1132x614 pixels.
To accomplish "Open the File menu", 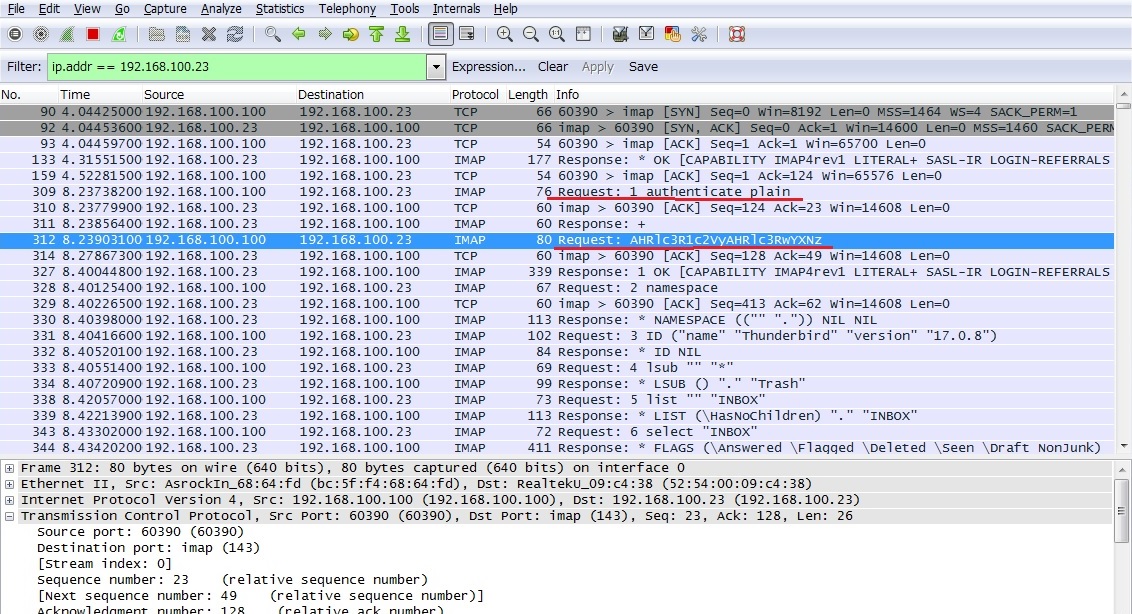I will tap(16, 9).
